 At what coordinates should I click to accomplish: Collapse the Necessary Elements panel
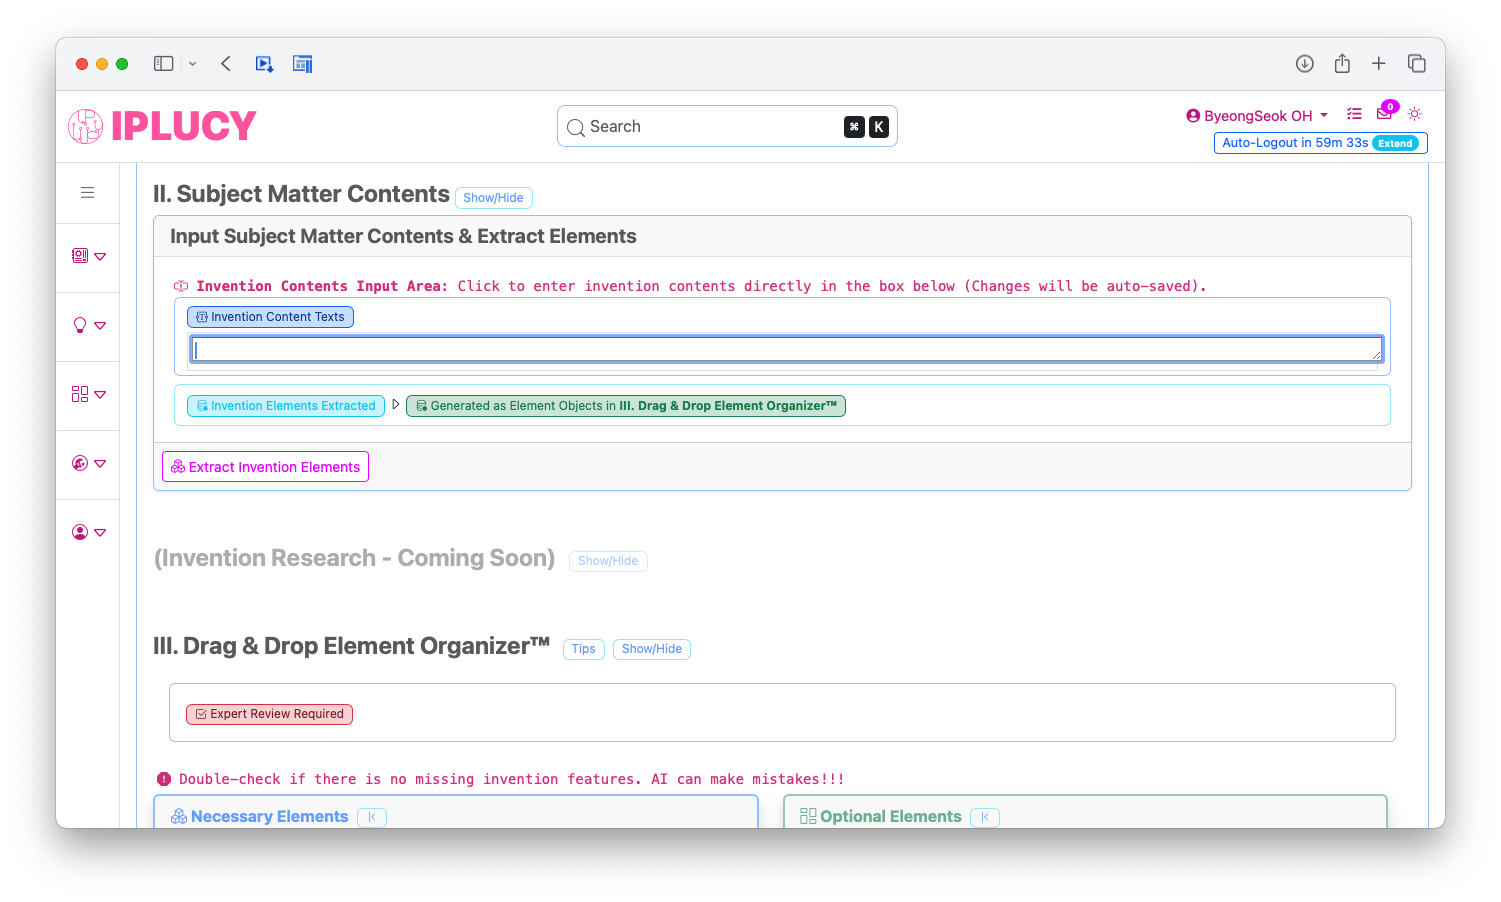[x=372, y=817]
